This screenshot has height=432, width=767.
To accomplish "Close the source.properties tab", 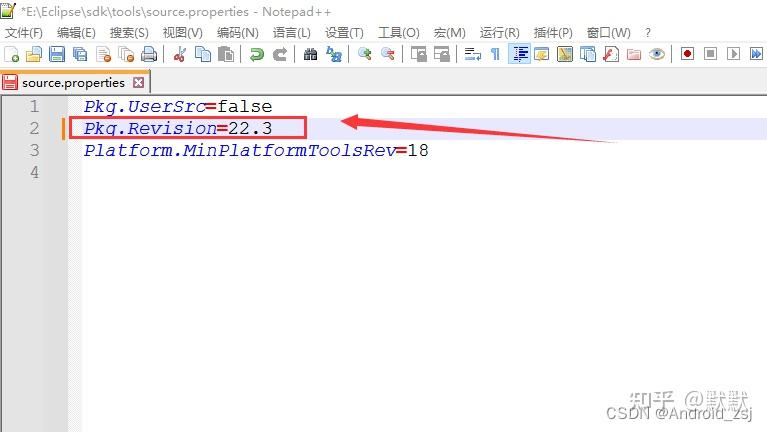I will pyautogui.click(x=138, y=82).
